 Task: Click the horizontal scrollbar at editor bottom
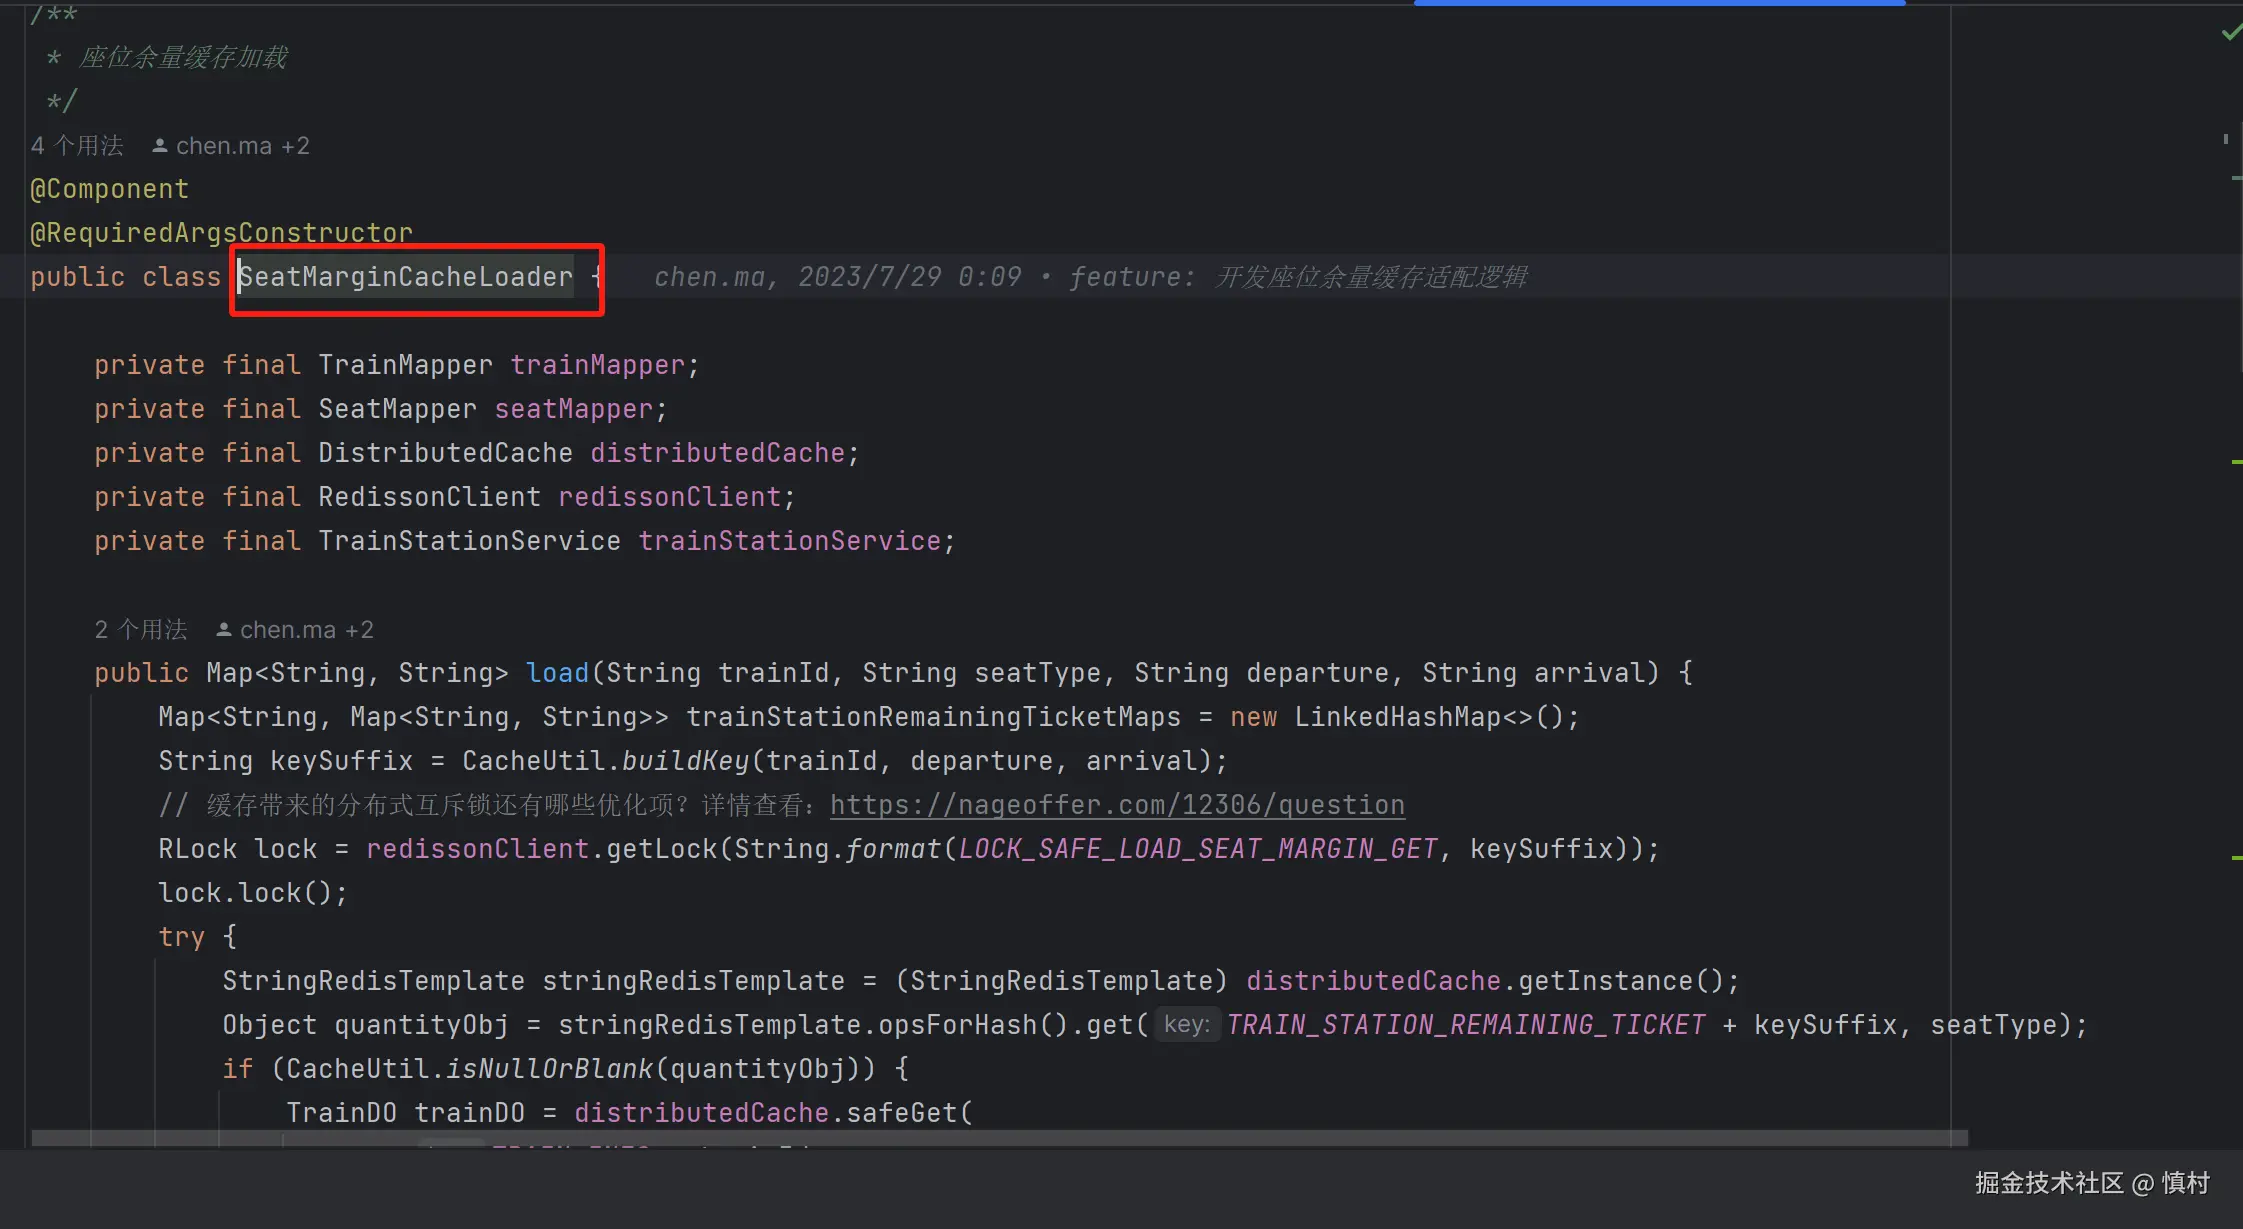tap(1000, 1138)
